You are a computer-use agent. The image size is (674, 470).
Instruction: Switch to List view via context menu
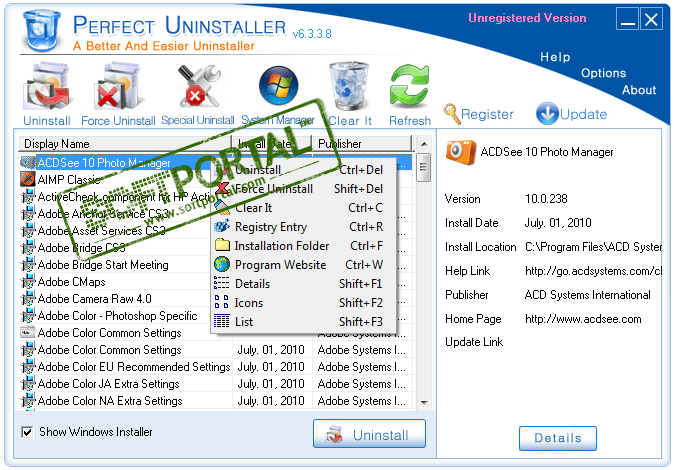[x=303, y=321]
